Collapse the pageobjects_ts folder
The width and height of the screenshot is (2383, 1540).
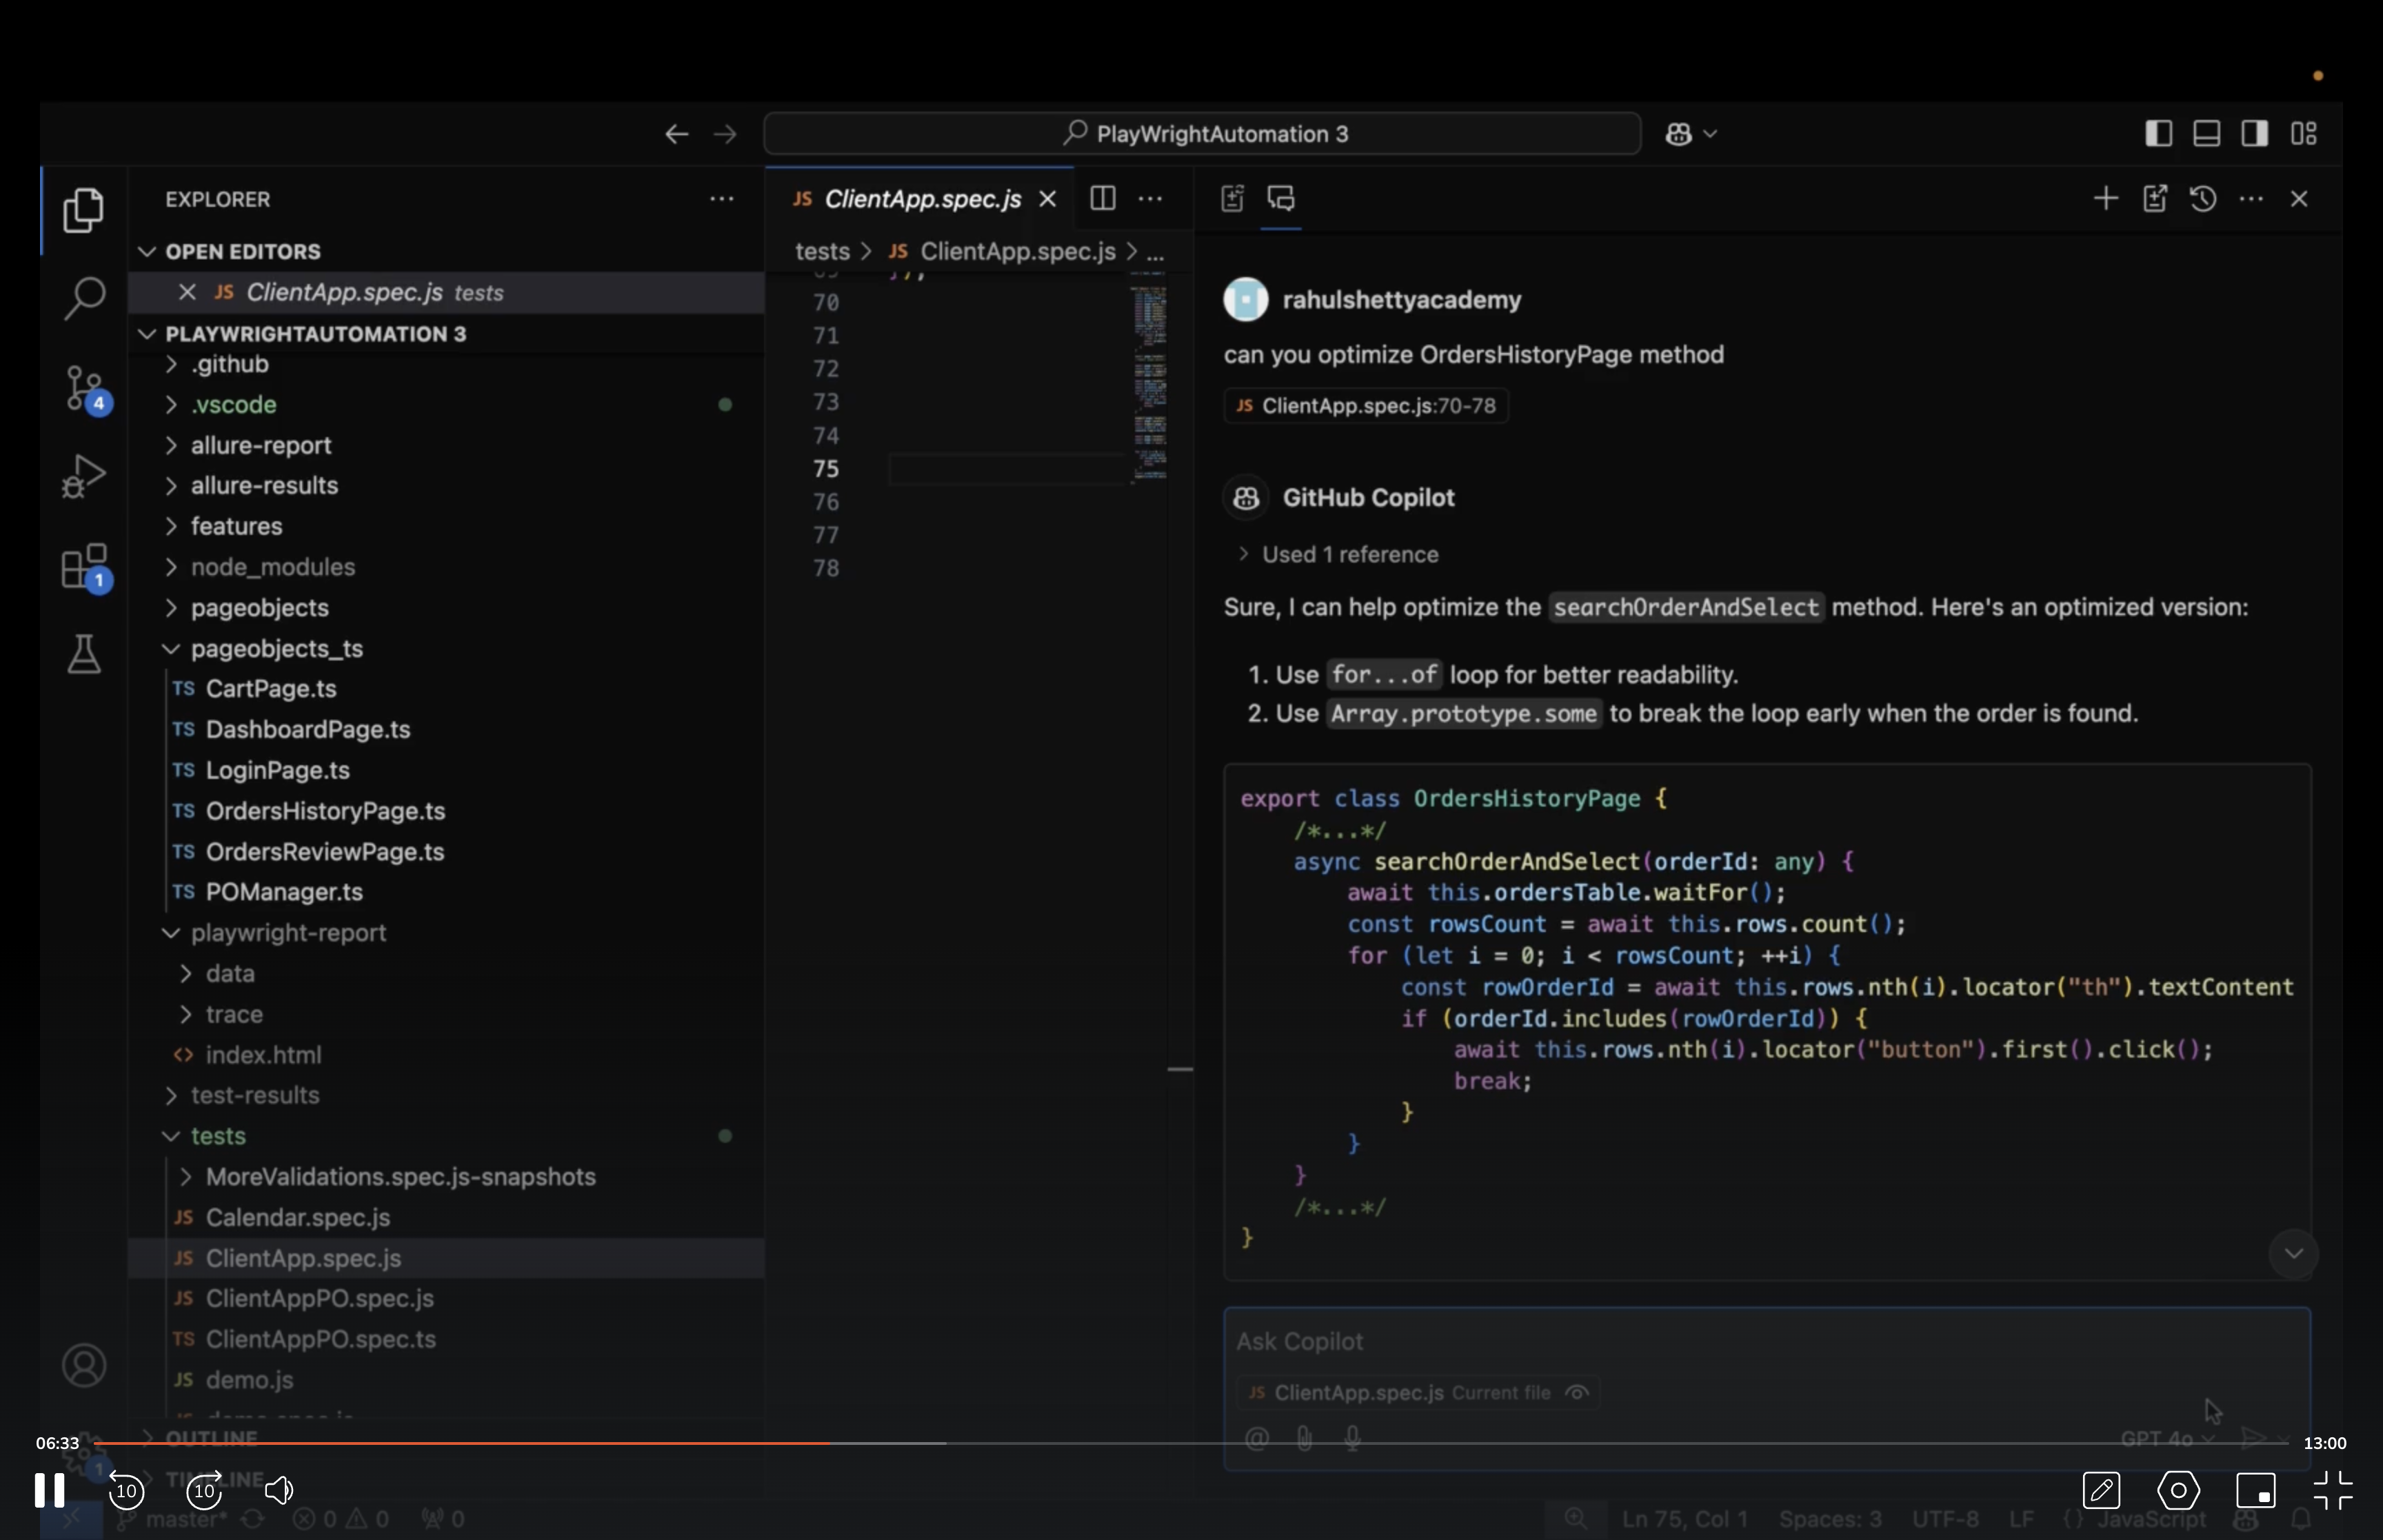(171, 649)
